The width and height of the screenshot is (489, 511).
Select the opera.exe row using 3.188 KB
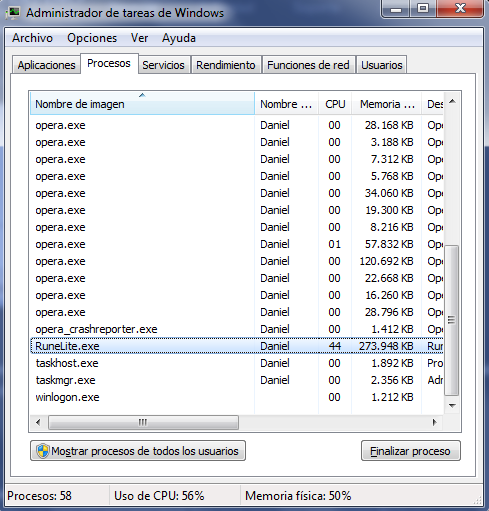[237, 142]
